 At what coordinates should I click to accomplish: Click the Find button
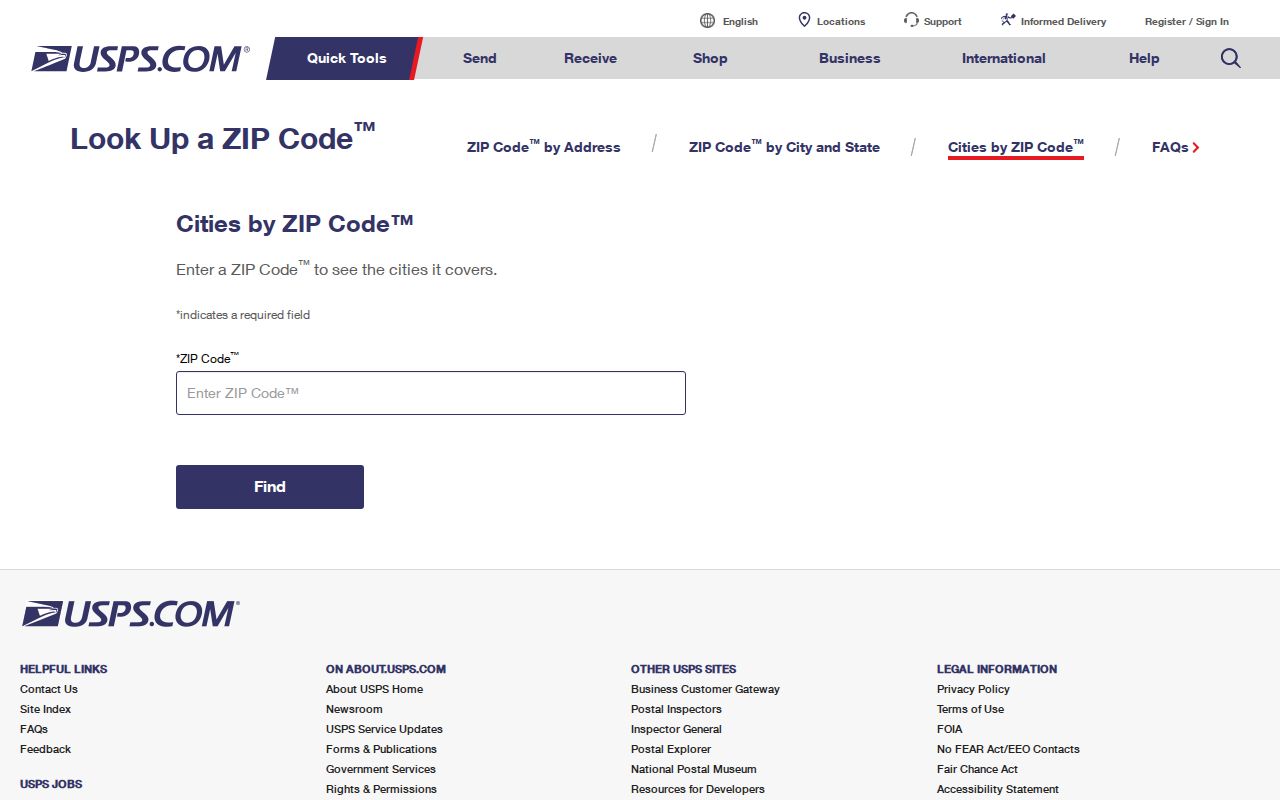270,487
